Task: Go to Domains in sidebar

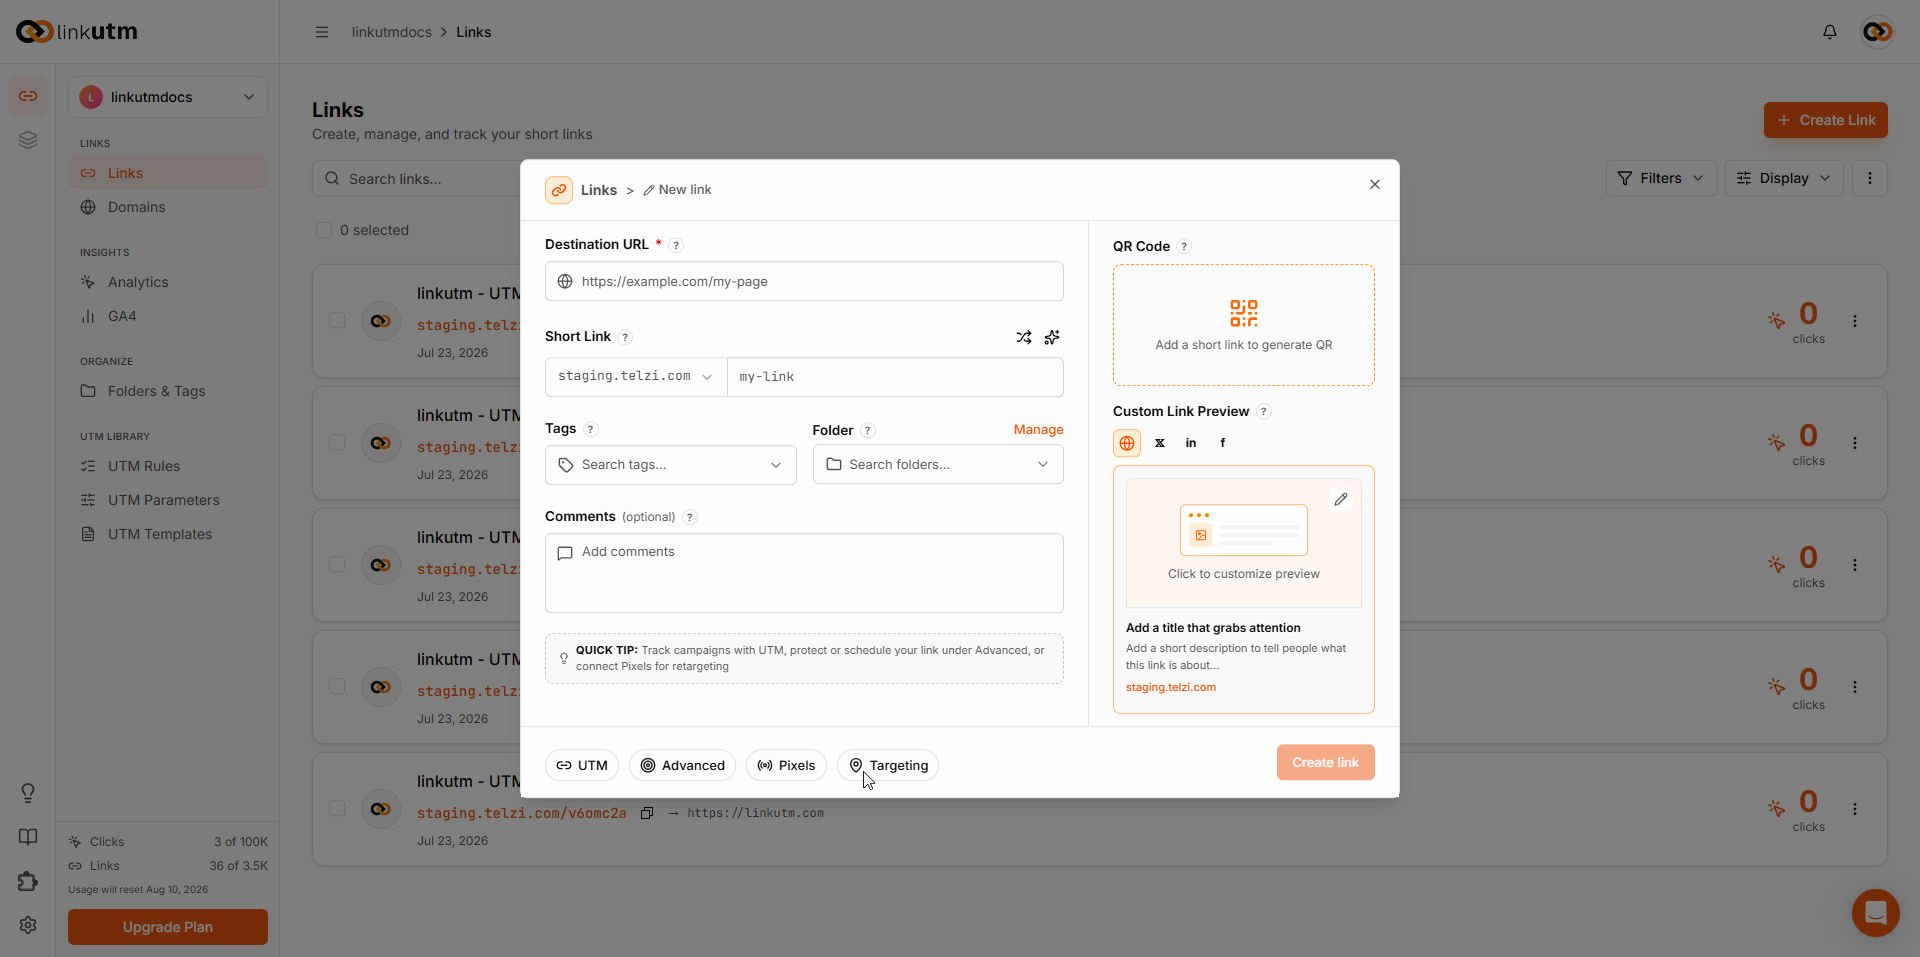Action: pyautogui.click(x=168, y=207)
